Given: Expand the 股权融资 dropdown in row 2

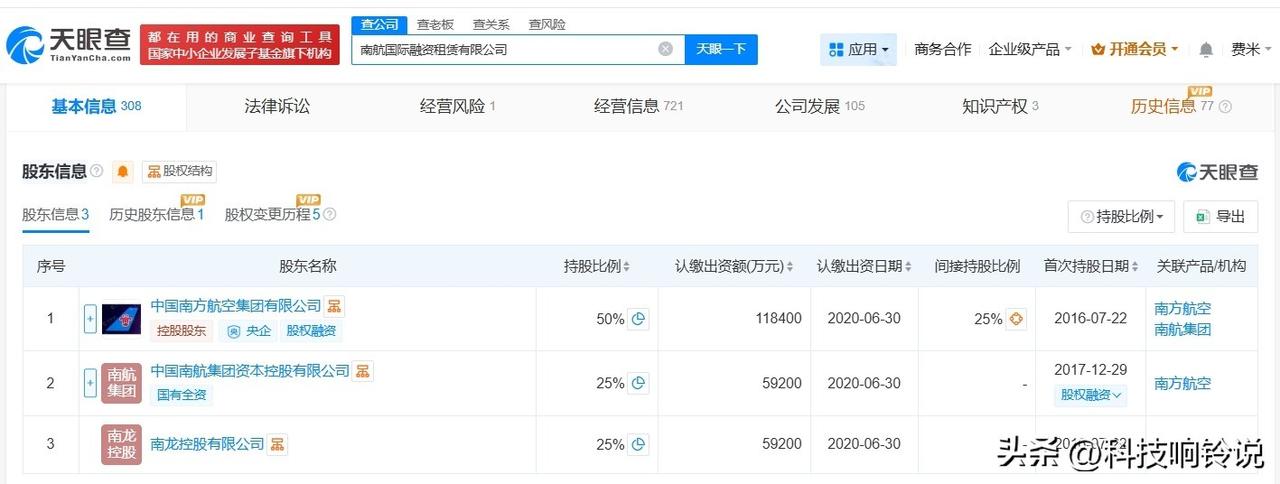Looking at the screenshot, I should 1090,395.
